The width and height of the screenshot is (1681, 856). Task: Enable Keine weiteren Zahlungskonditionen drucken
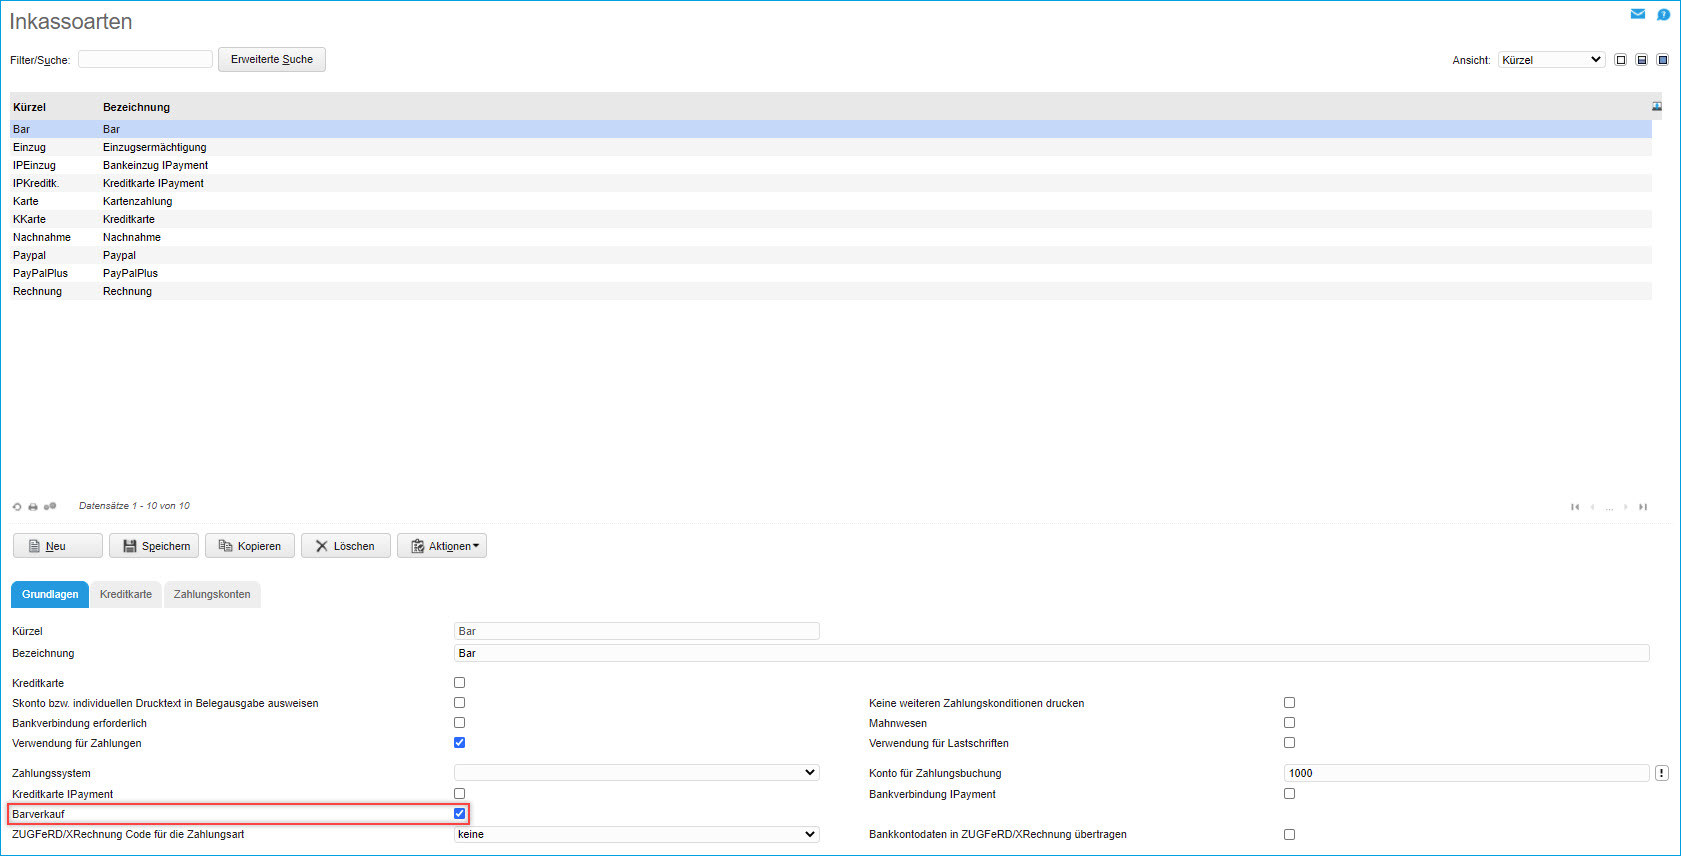tap(1290, 703)
